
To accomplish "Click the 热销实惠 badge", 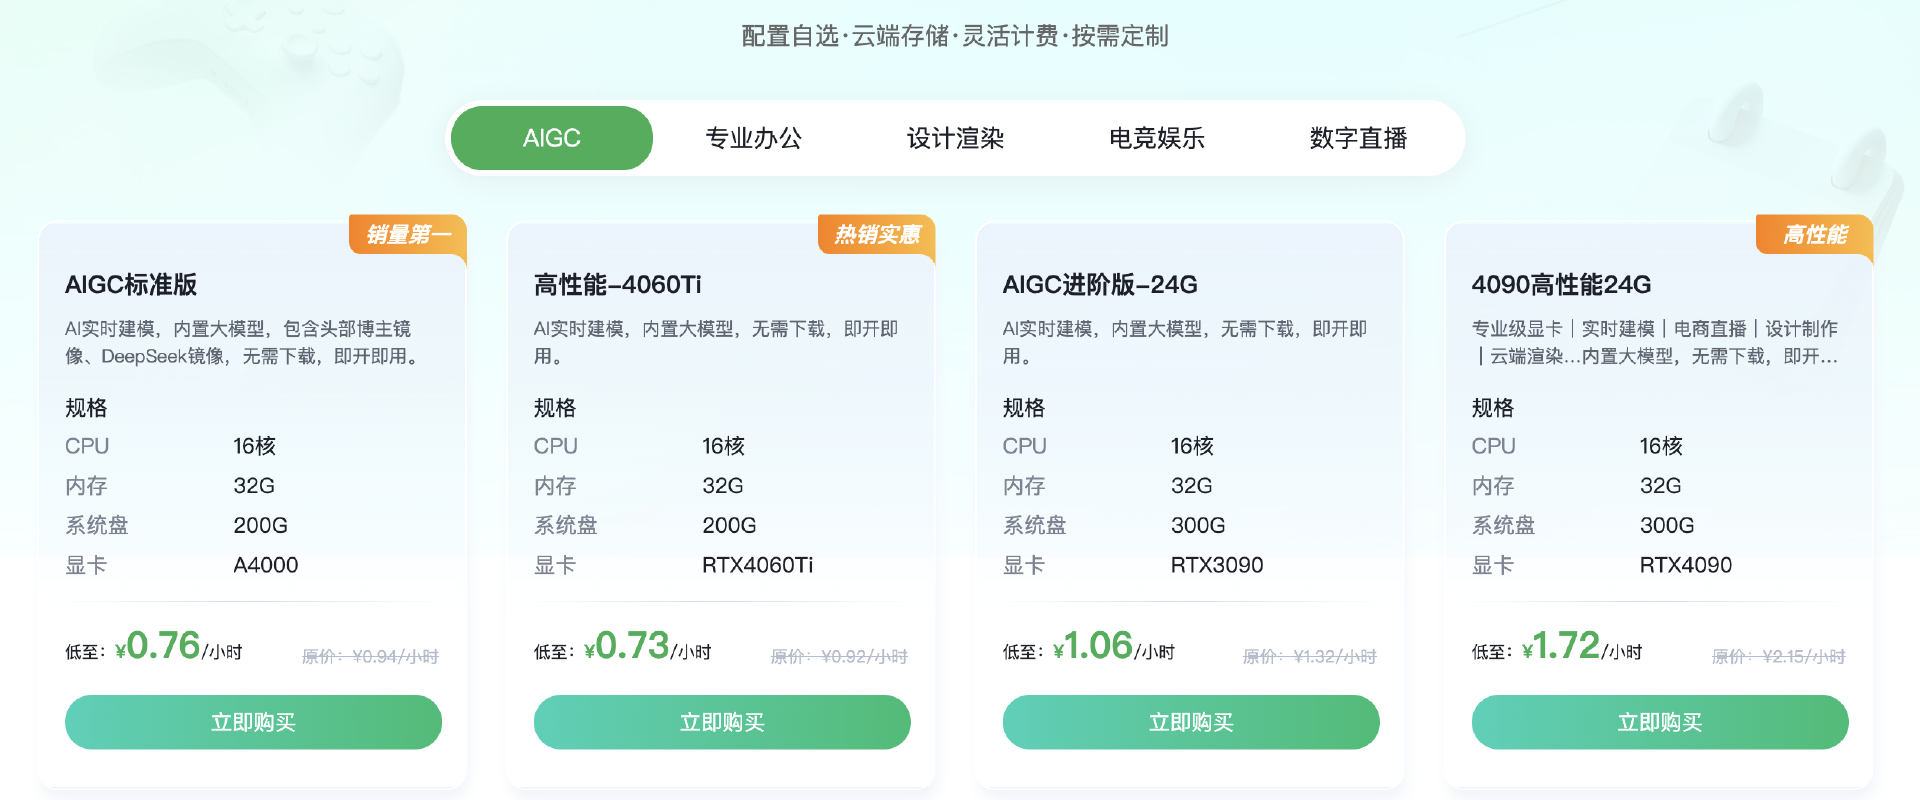I will tap(877, 235).
